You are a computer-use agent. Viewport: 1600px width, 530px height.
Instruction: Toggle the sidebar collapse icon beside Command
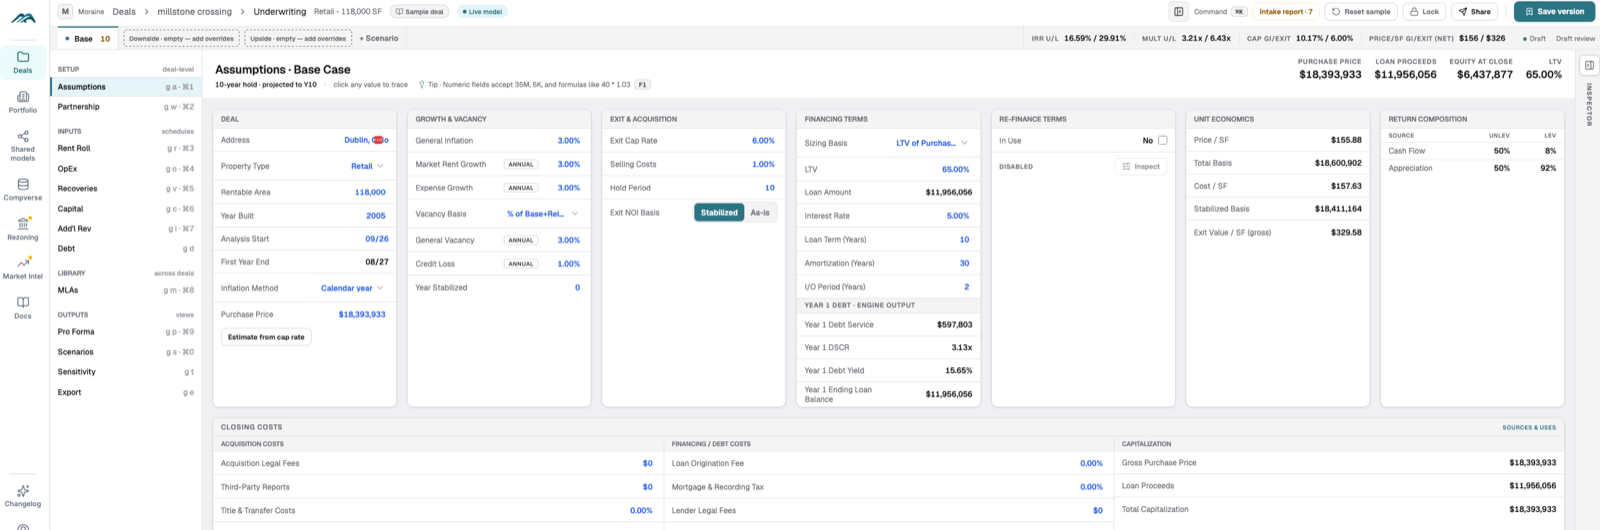pyautogui.click(x=1179, y=12)
